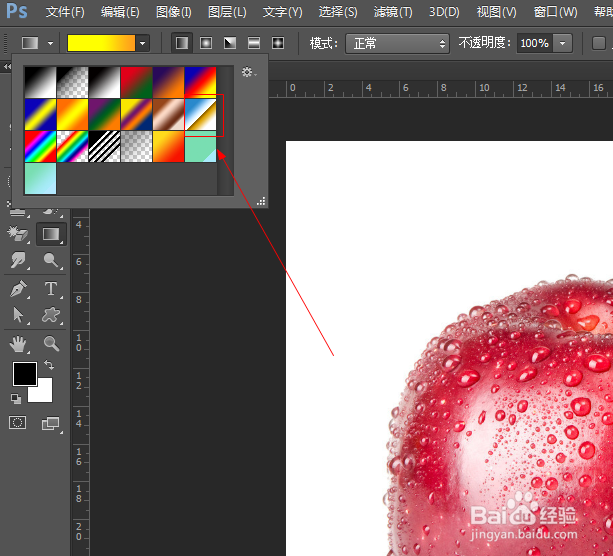This screenshot has height=556, width=613.
Task: Pick the chrome gradient preset
Action: point(201,114)
